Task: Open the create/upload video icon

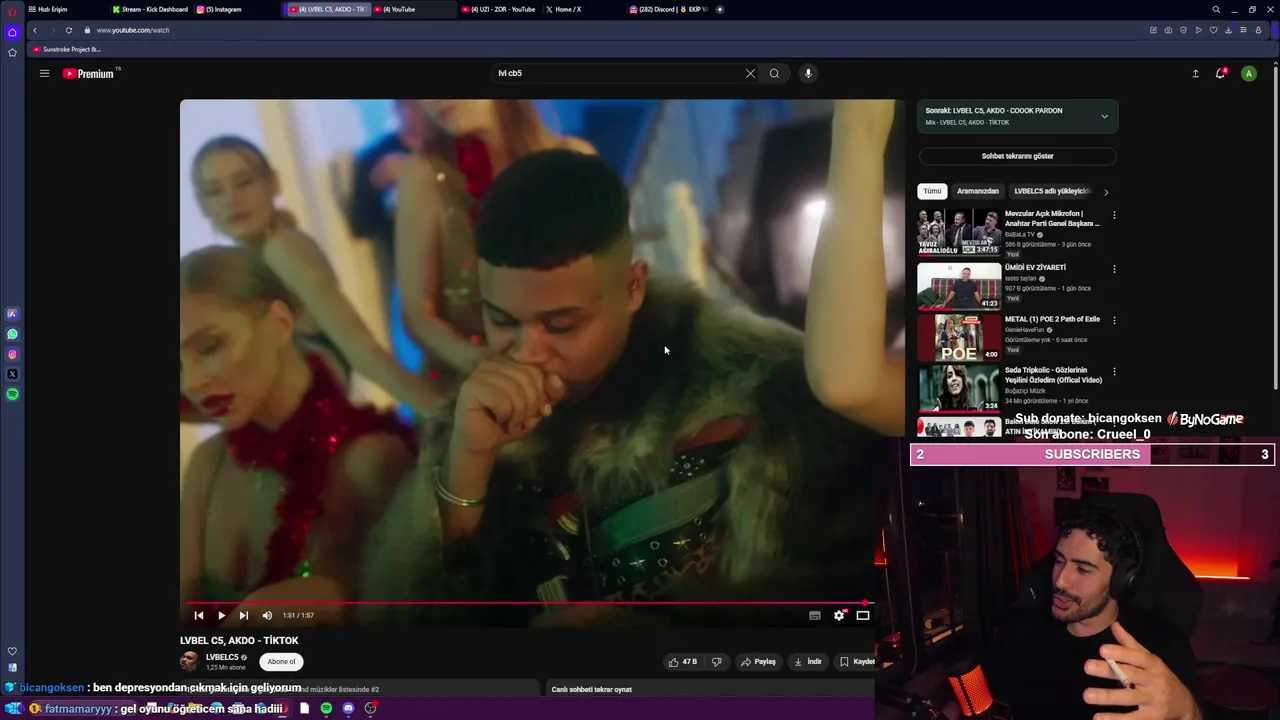Action: click(1195, 73)
